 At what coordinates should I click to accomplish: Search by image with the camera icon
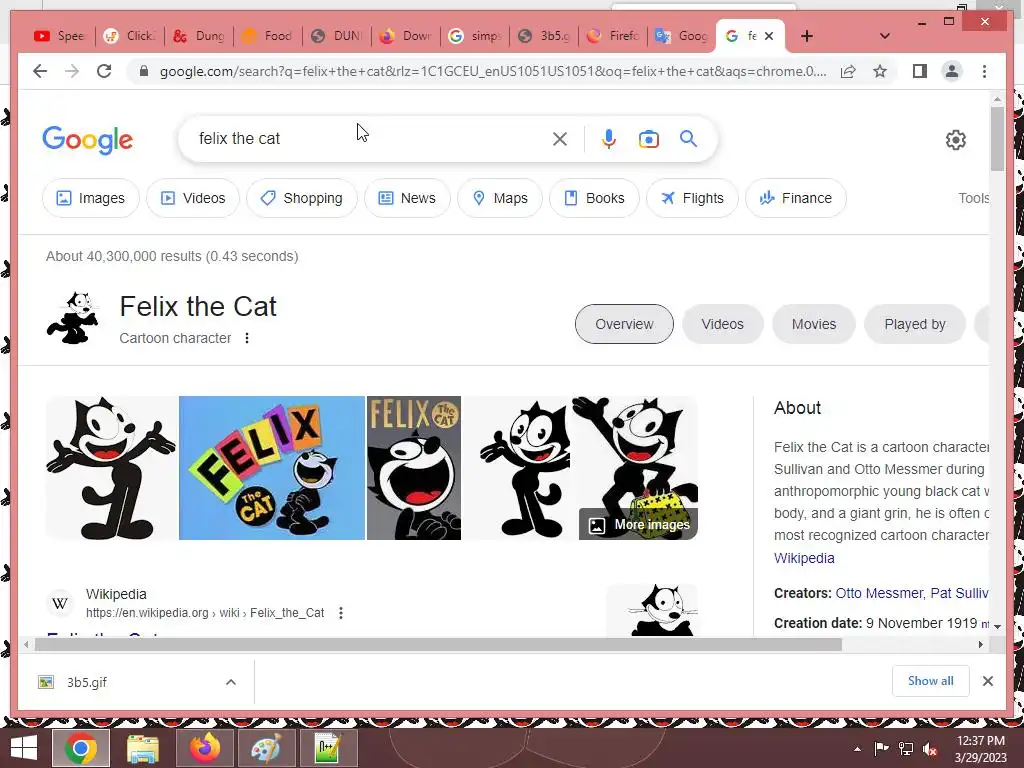pos(648,139)
